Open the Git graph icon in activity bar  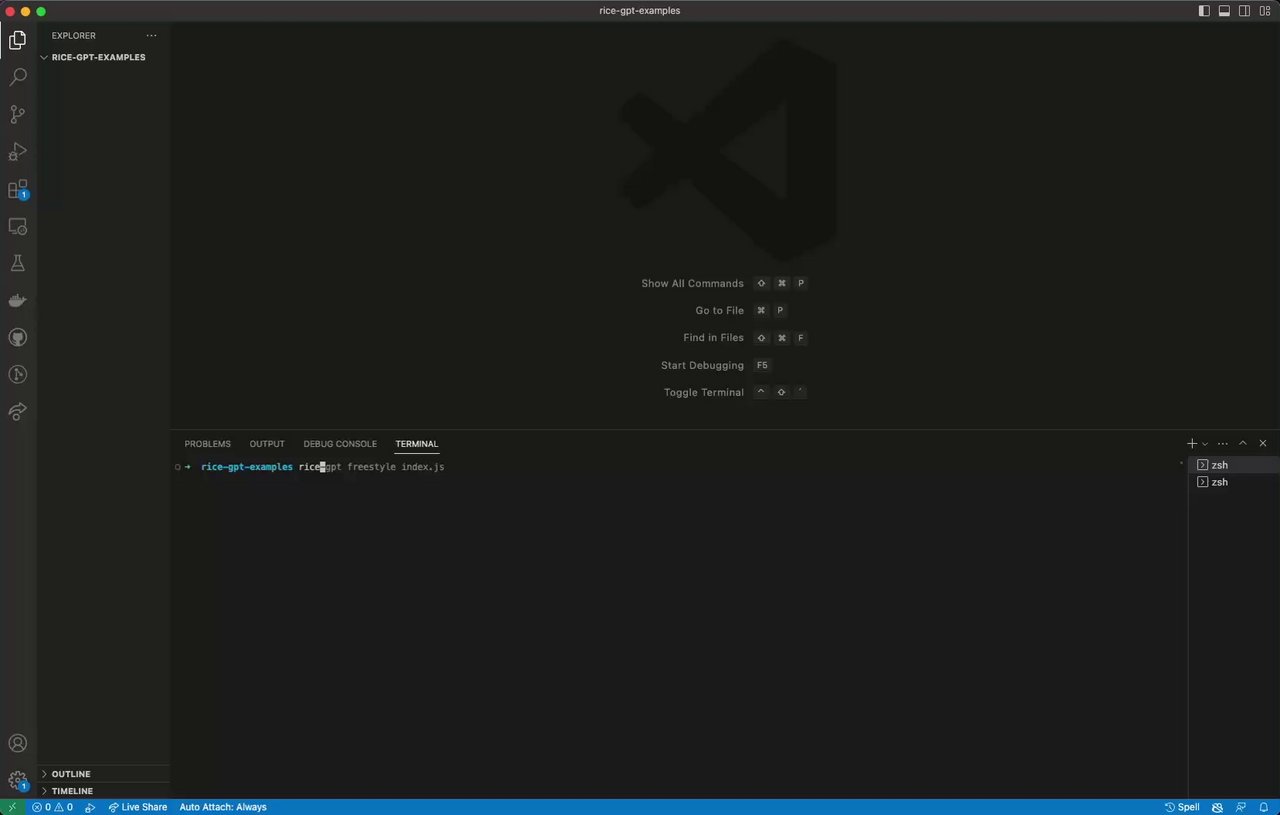18,374
